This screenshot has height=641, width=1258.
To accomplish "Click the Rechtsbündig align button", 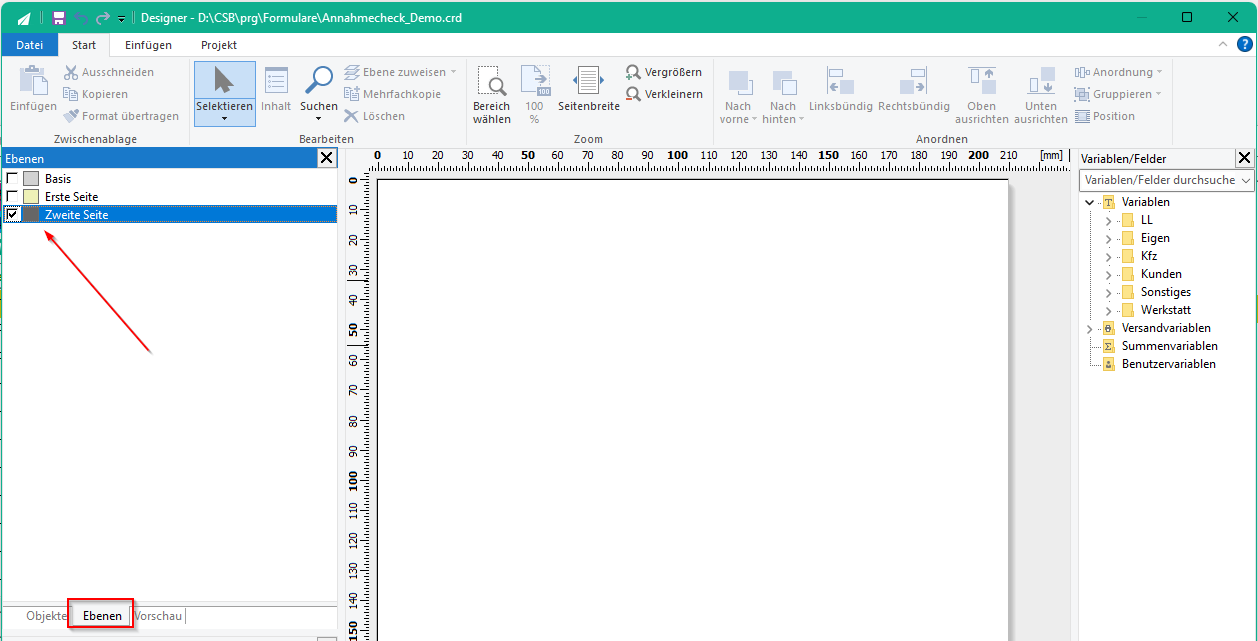I will 914,89.
